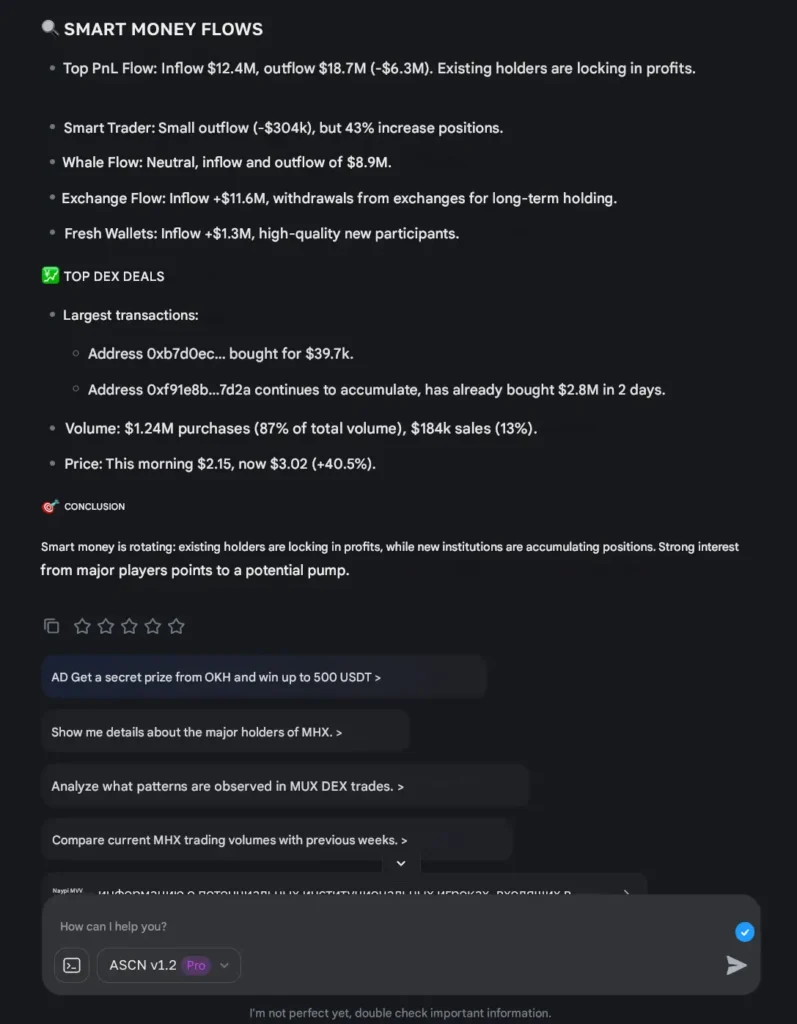Select the terminal prompt icon in the input bar

point(71,966)
